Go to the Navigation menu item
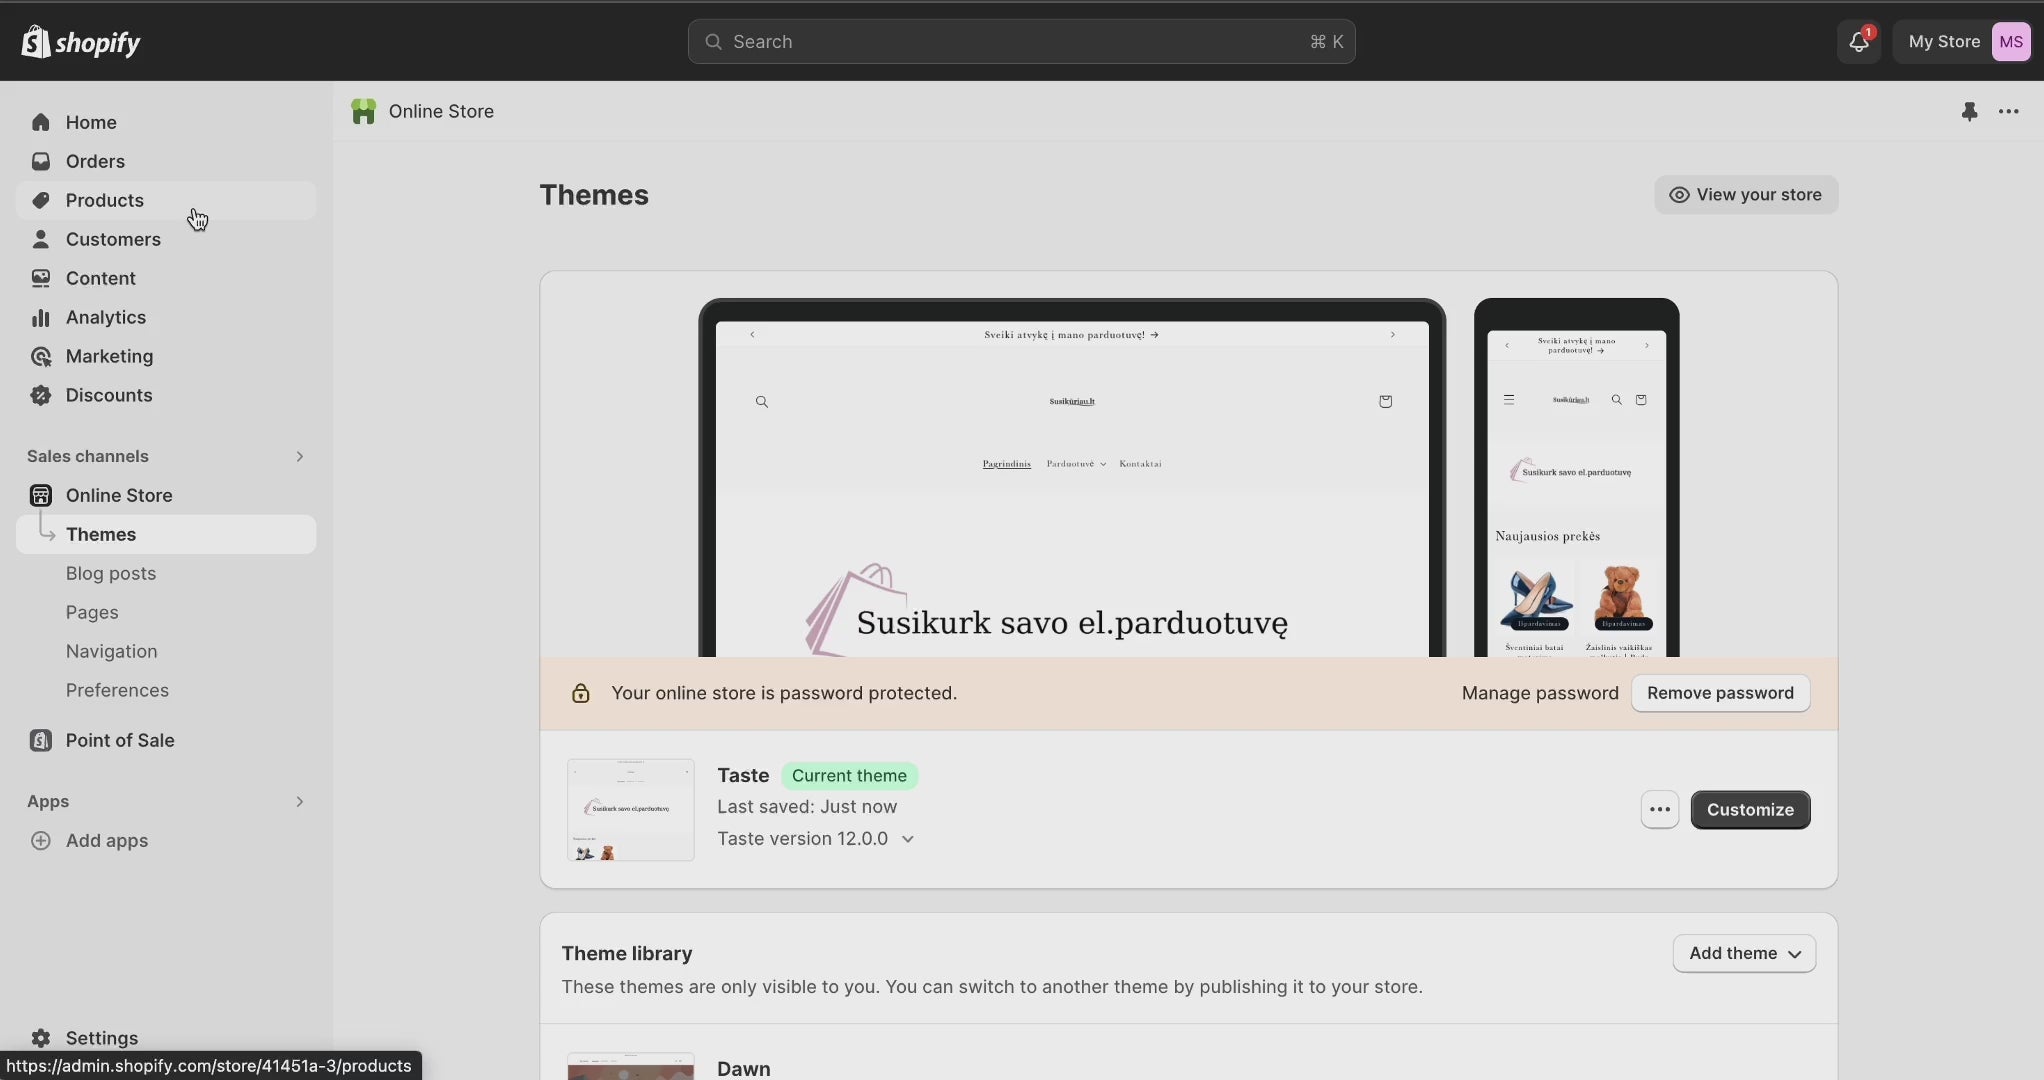2044x1080 pixels. [111, 652]
